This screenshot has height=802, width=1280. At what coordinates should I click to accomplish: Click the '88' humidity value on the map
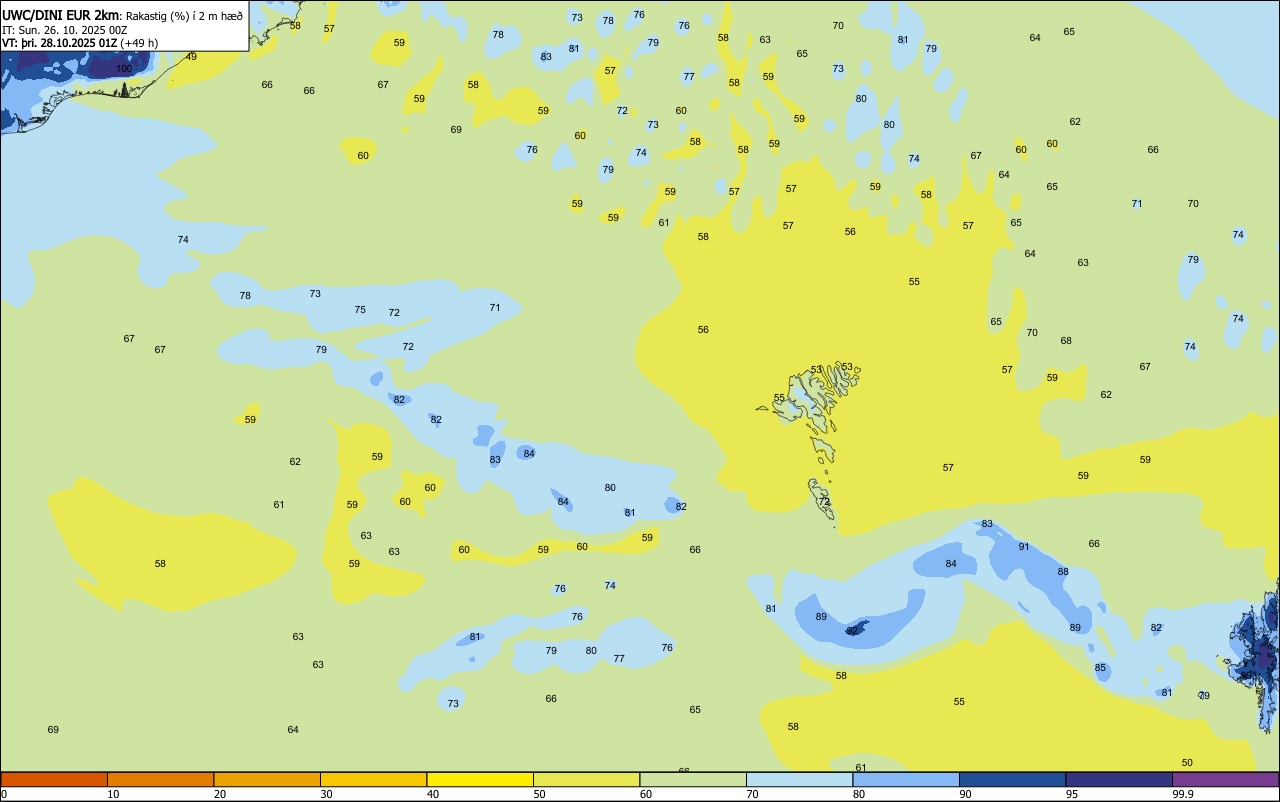point(1063,572)
